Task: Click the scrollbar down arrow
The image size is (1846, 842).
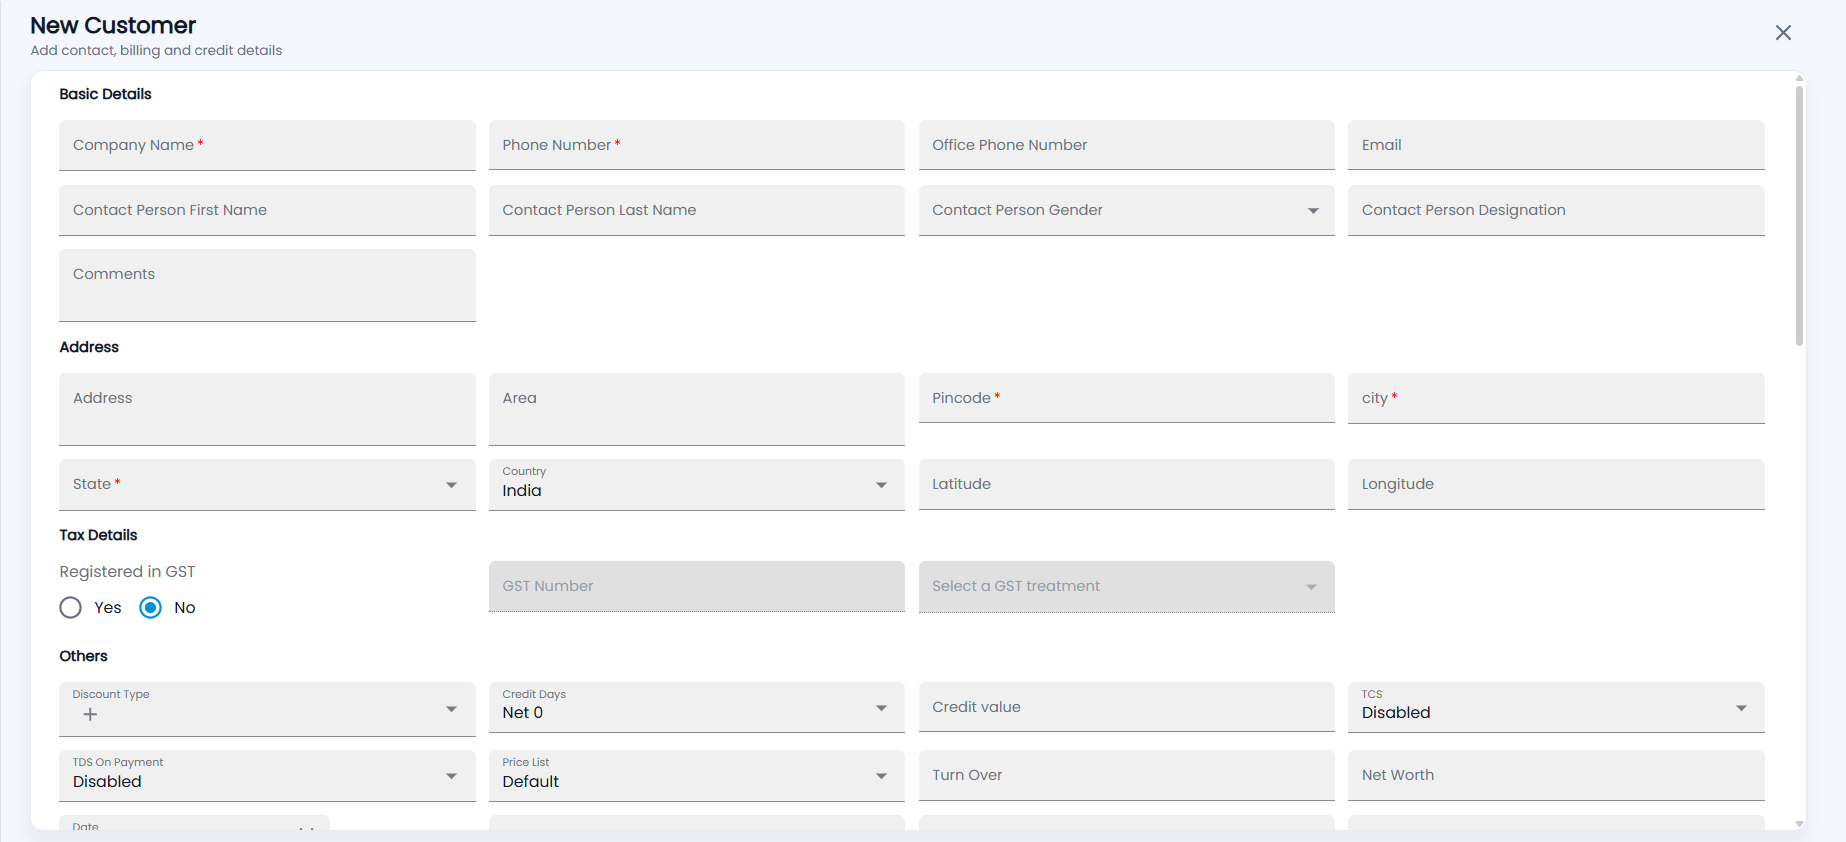Action: (x=1799, y=824)
